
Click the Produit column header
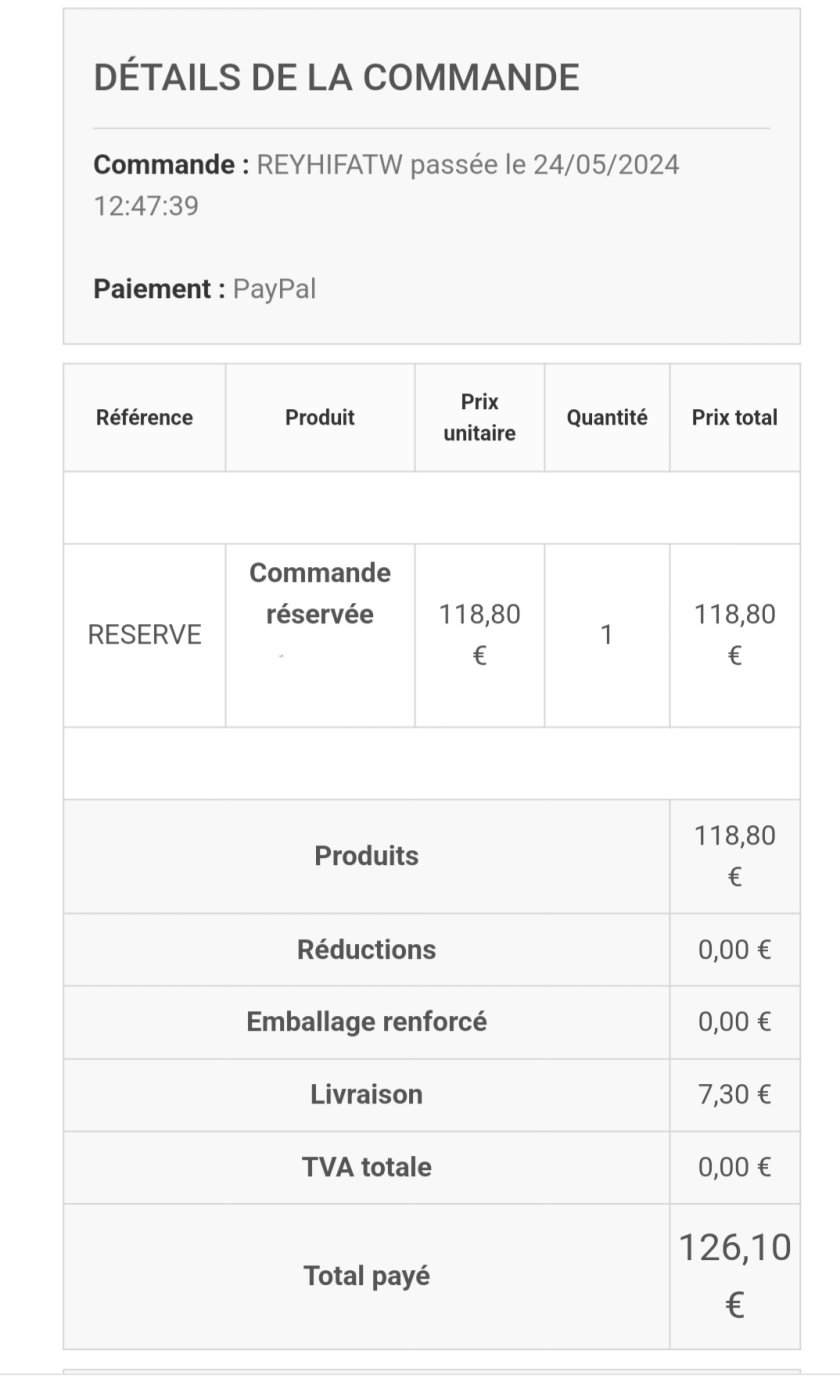pyautogui.click(x=320, y=417)
